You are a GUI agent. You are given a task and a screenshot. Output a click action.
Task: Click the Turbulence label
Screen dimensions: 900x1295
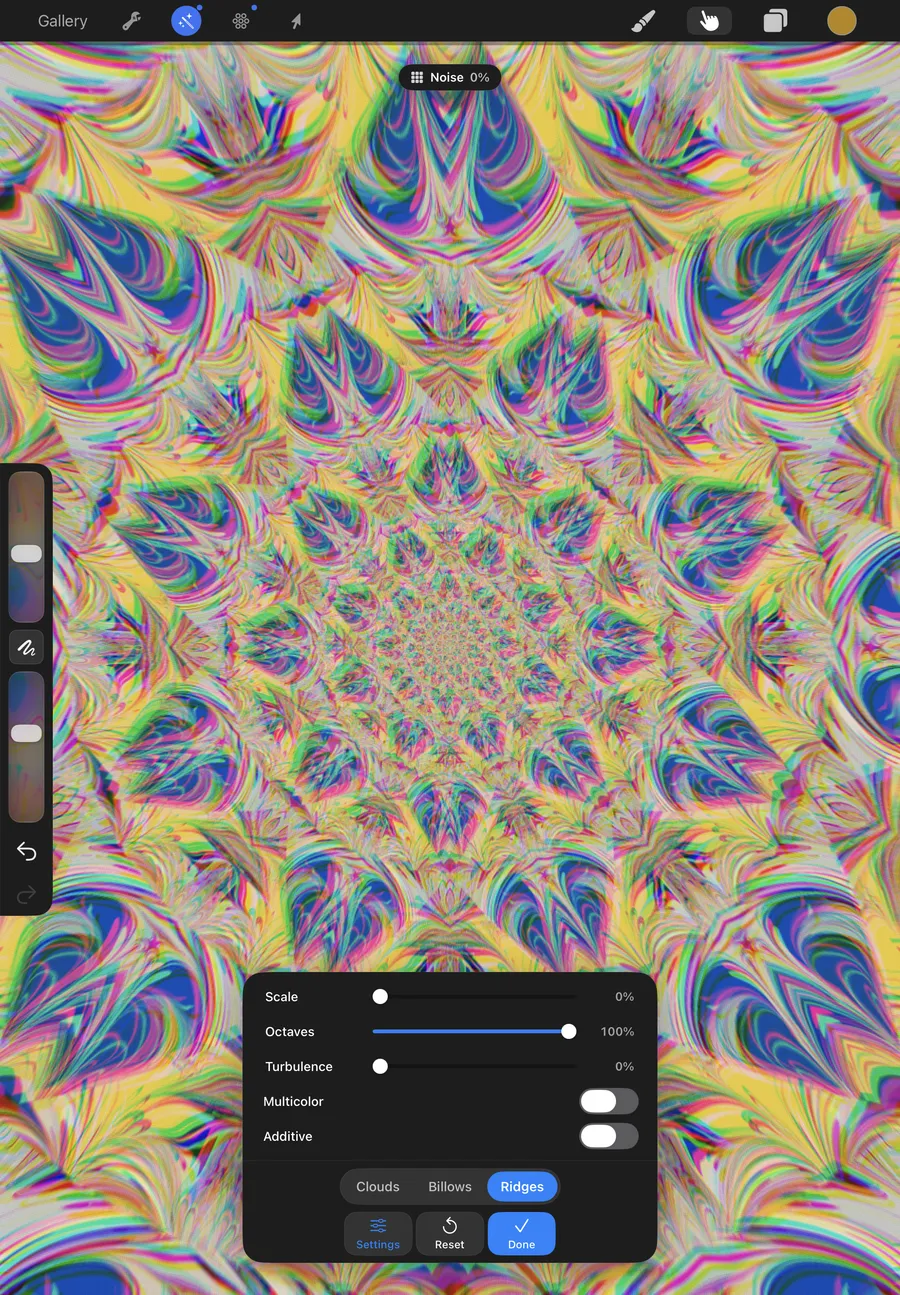(298, 1067)
